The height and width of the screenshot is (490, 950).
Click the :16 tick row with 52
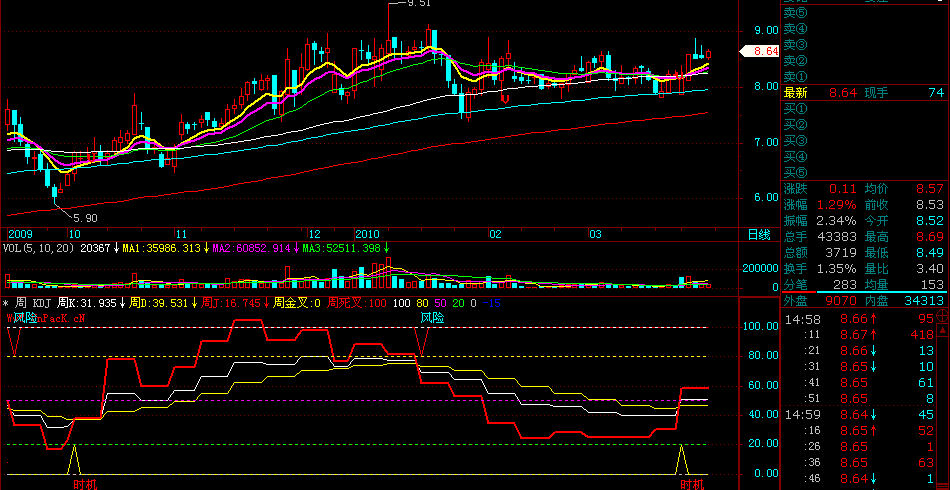click(x=859, y=431)
